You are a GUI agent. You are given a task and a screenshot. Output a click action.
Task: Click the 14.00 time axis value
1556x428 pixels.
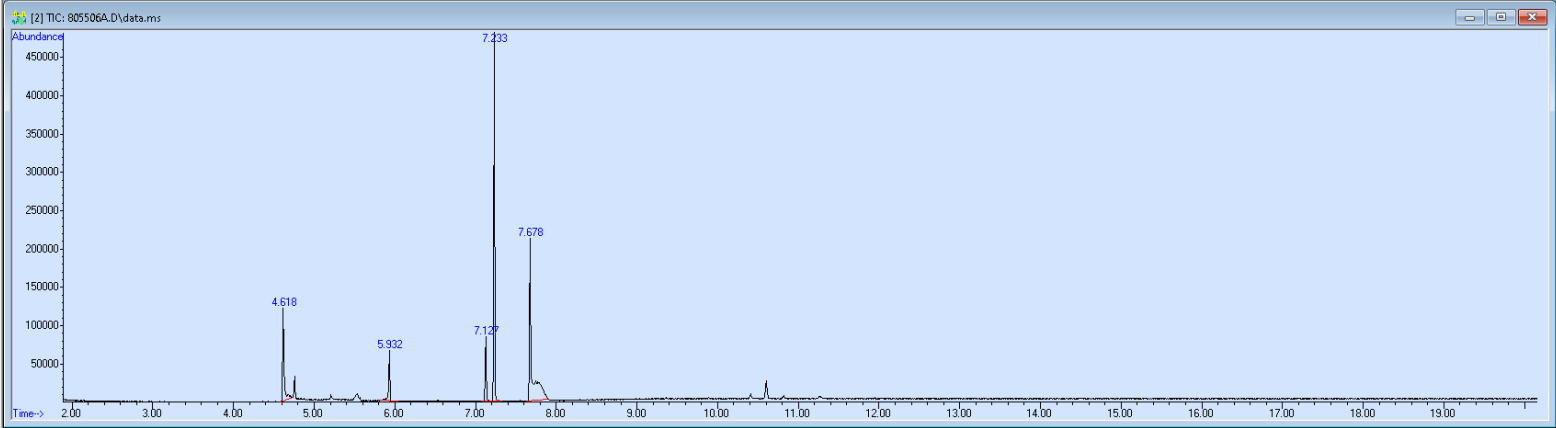click(1039, 412)
